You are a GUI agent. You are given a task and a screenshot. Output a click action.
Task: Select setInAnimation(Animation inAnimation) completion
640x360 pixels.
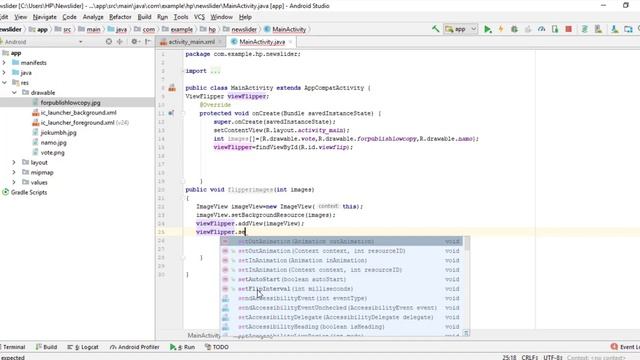pos(342,260)
